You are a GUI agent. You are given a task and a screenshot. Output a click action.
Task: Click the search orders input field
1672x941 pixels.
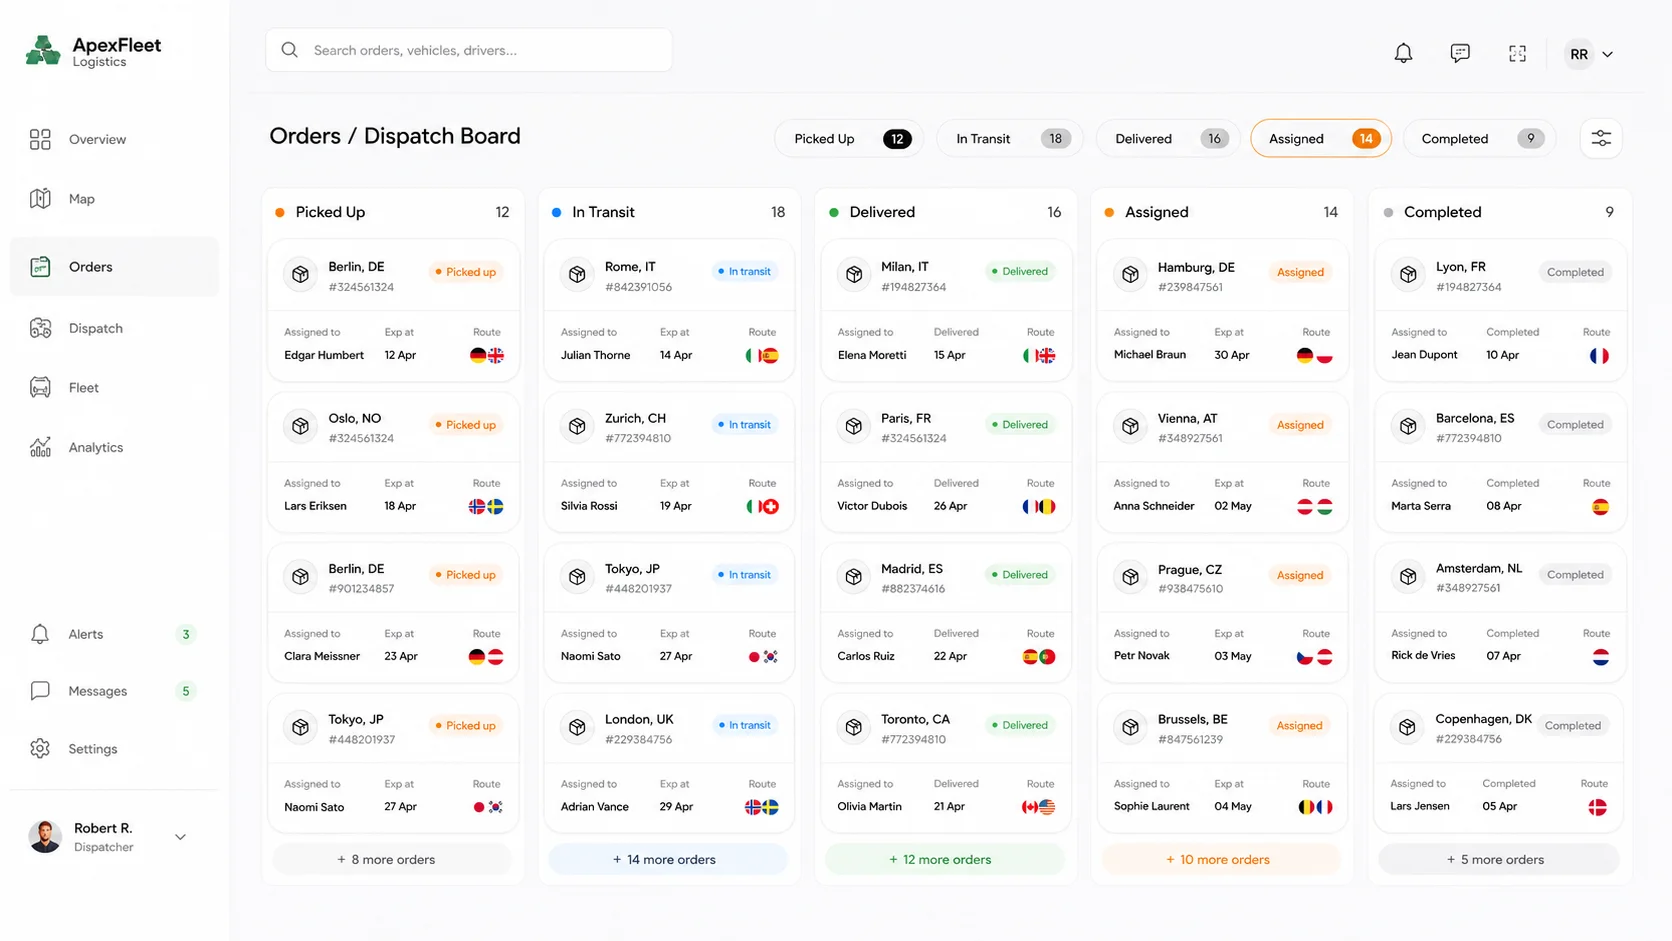click(469, 50)
